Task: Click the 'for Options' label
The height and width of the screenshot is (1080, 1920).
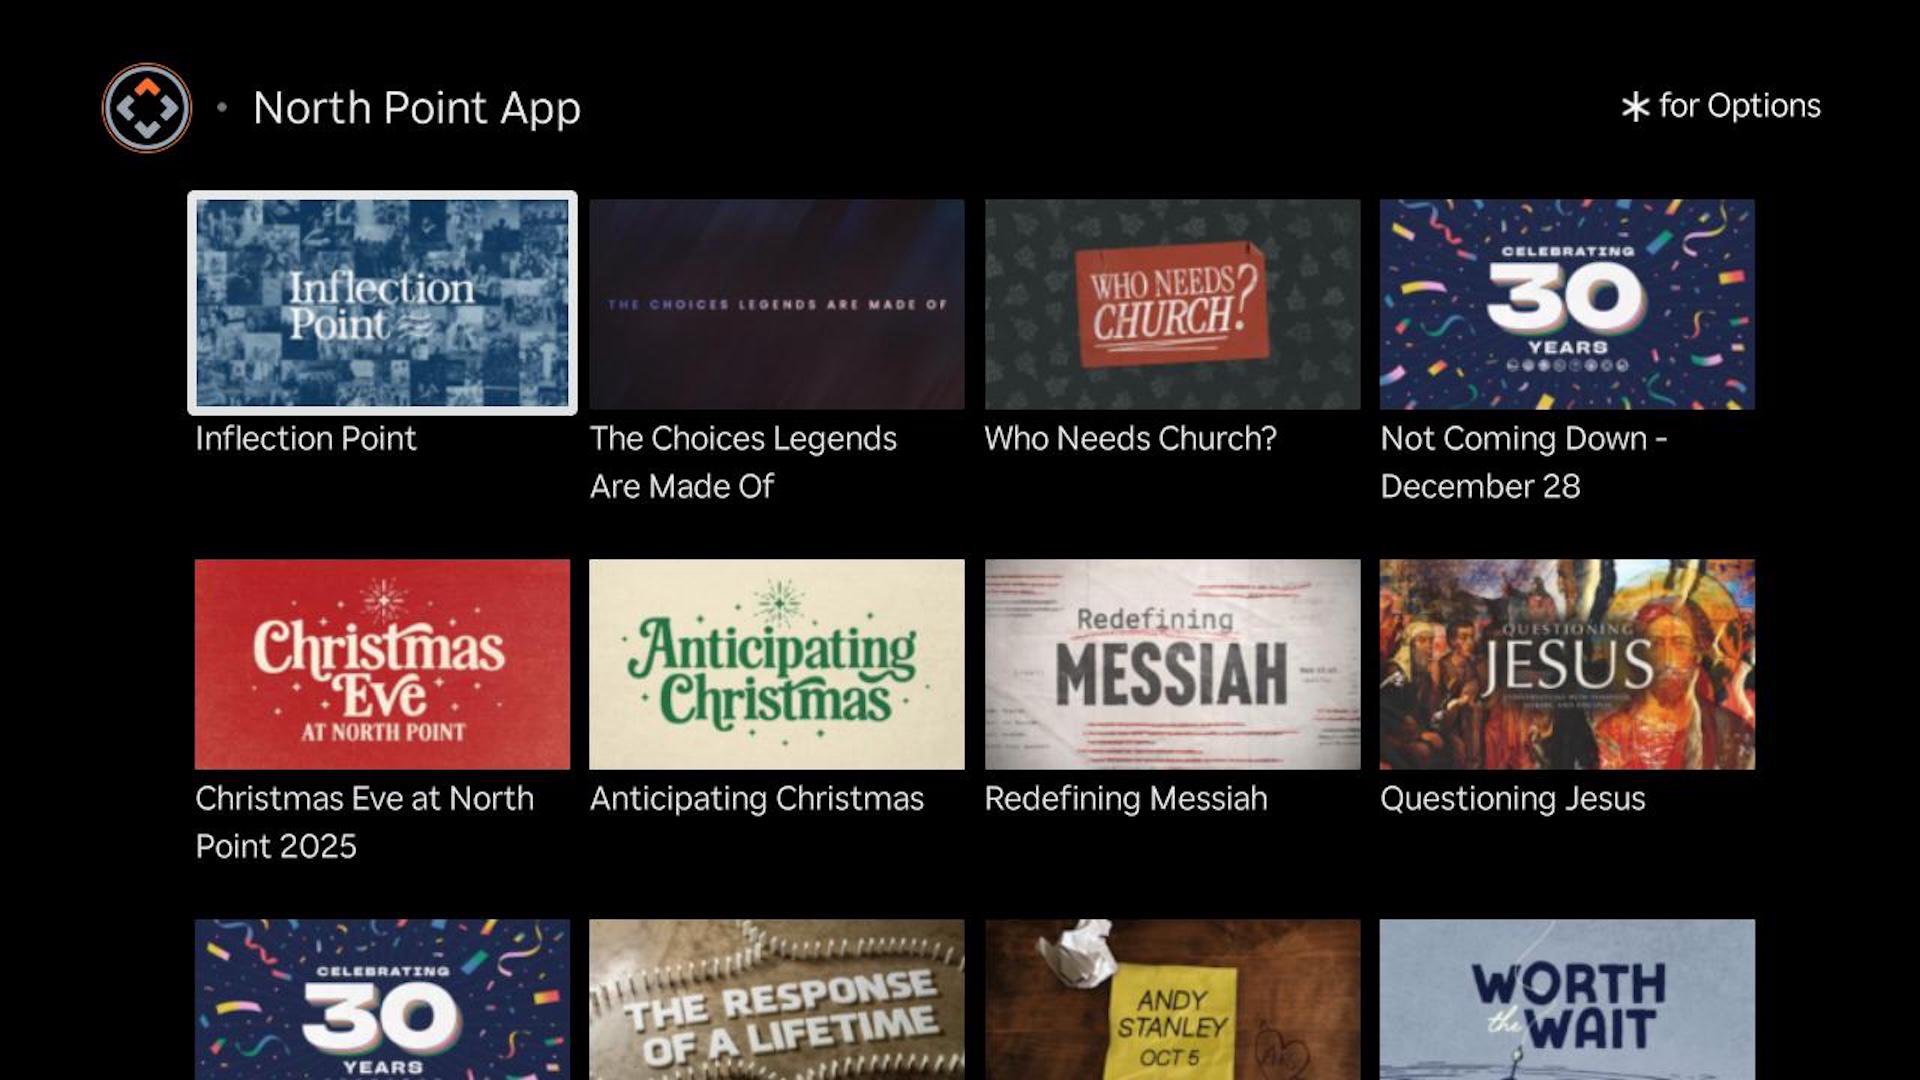Action: (1740, 106)
